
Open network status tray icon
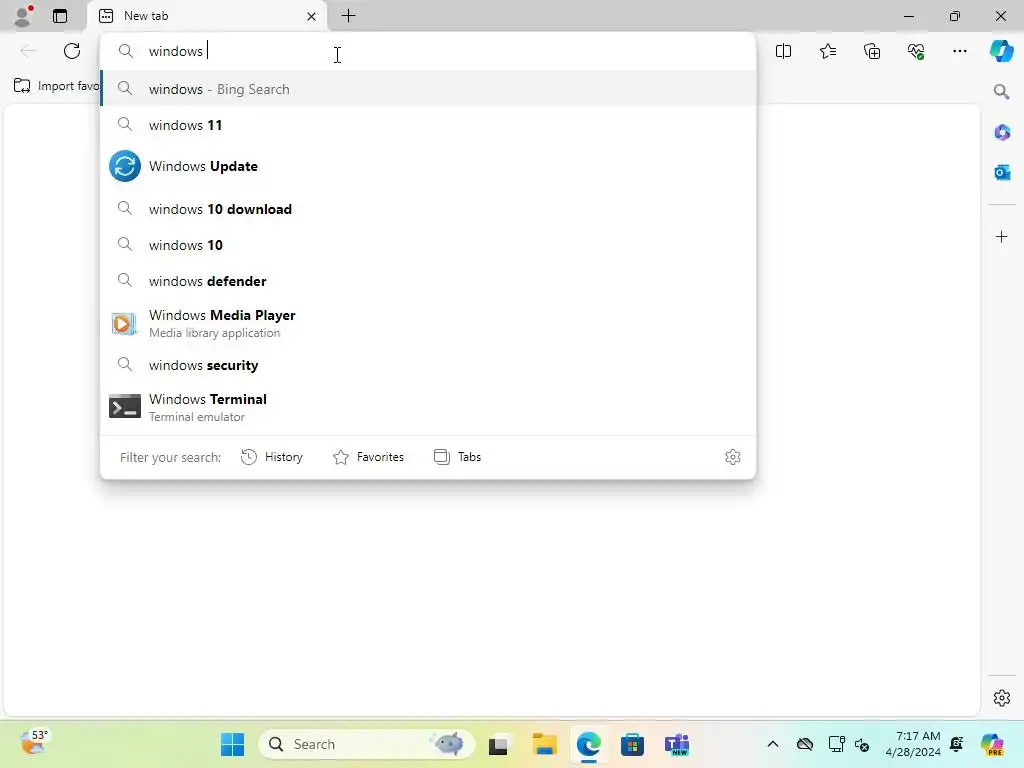[837, 744]
